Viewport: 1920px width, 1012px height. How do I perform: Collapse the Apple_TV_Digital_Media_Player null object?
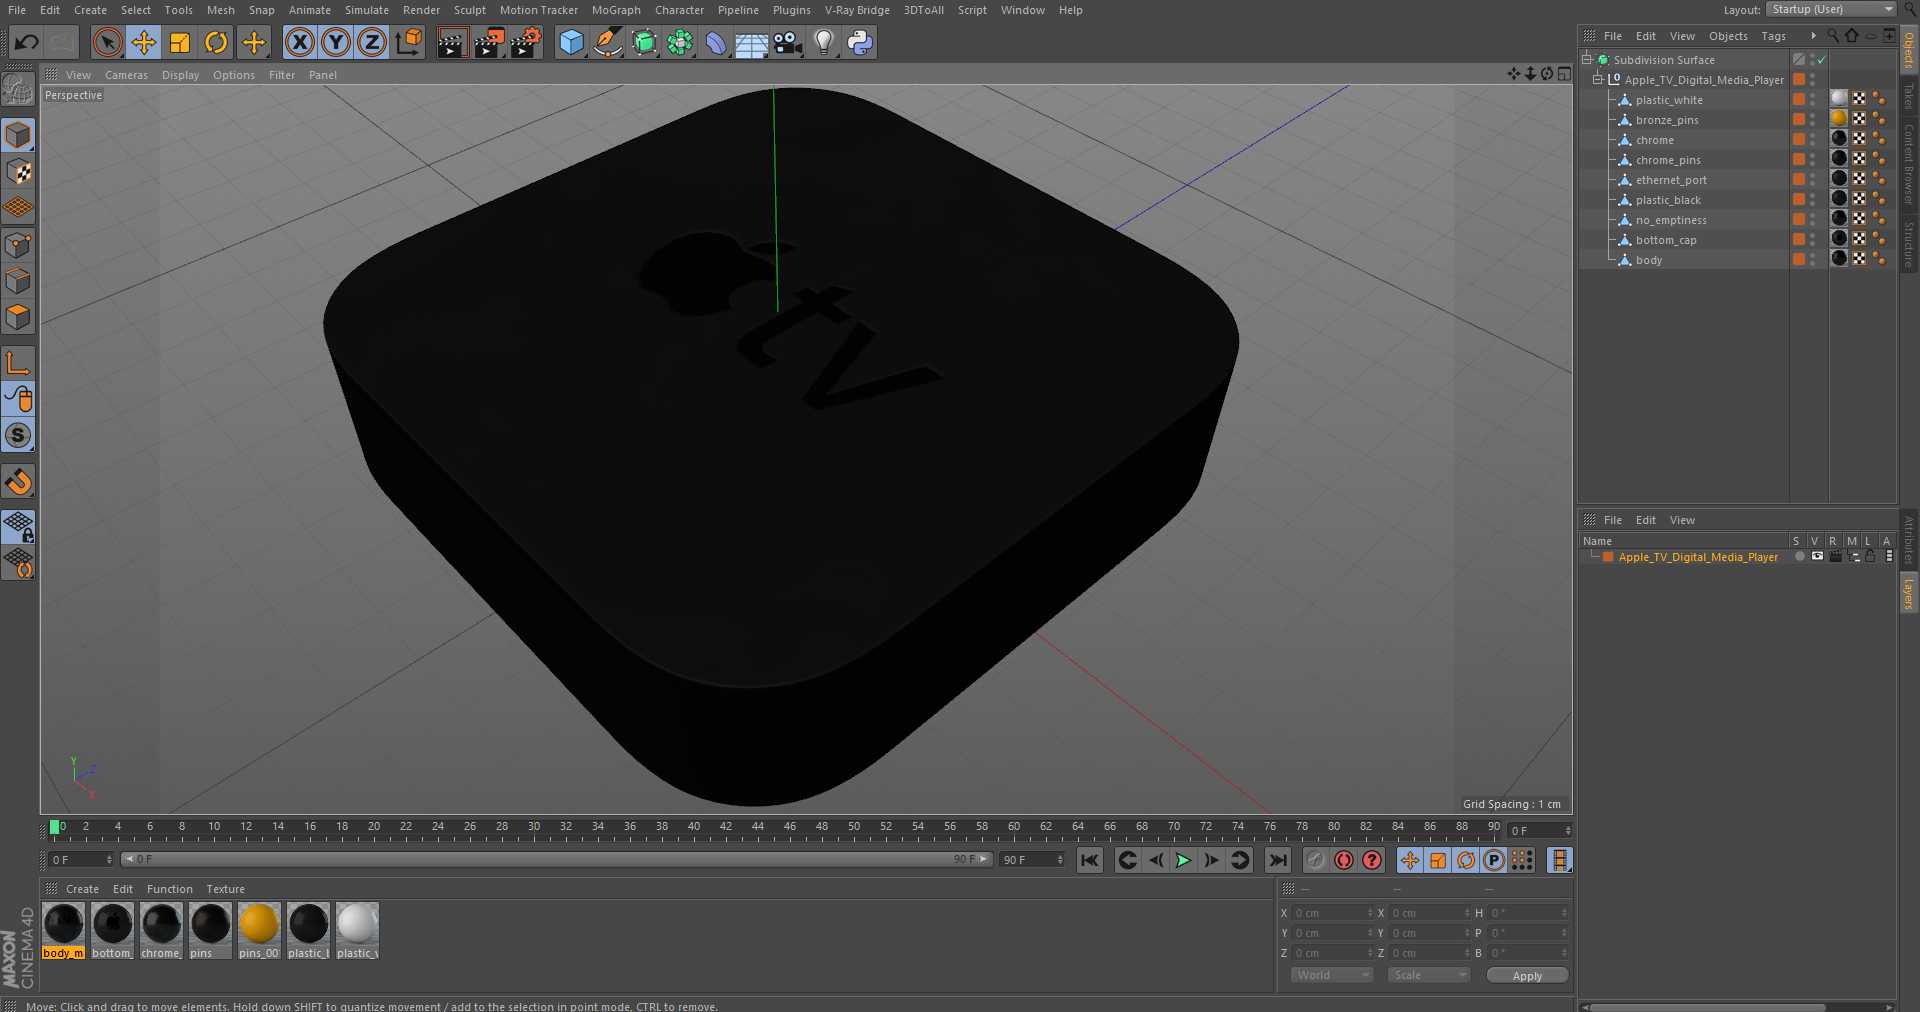pyautogui.click(x=1597, y=80)
